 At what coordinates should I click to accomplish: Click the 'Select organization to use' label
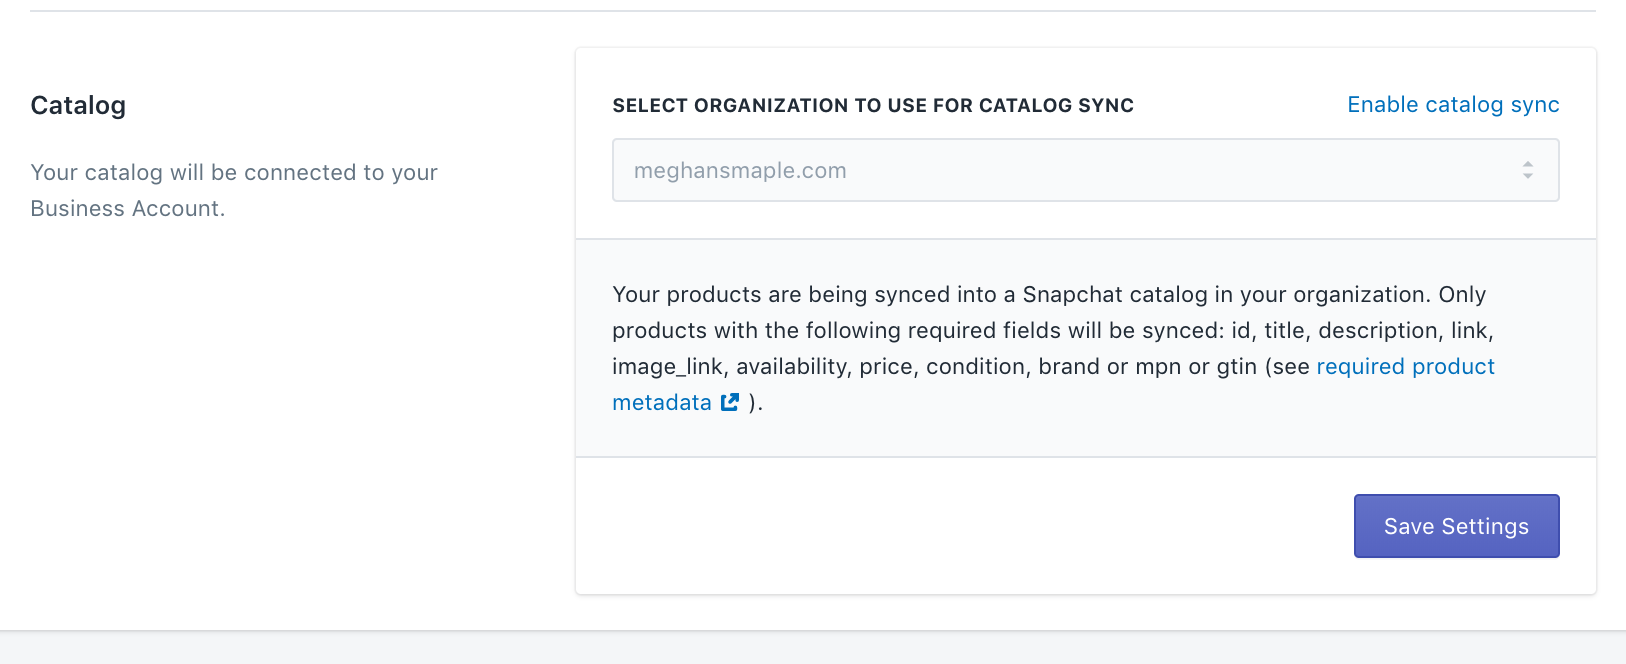point(872,106)
